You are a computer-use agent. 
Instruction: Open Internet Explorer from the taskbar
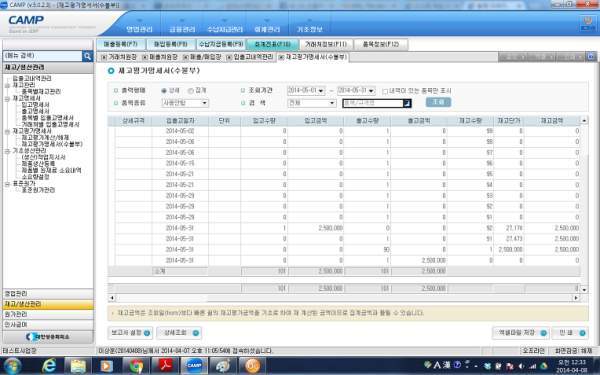49,365
